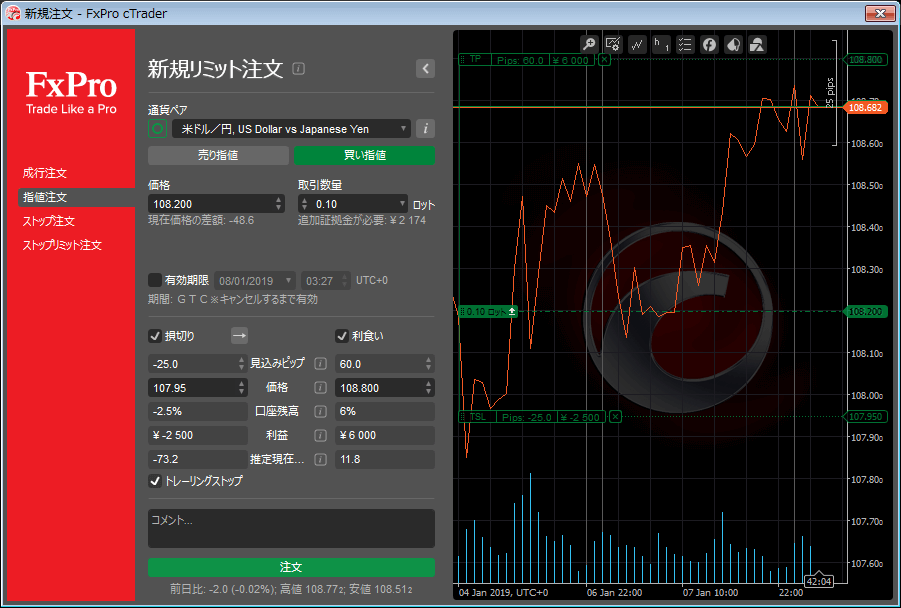
Task: Click the info icon in 推定現在 row
Action: pyautogui.click(x=321, y=459)
